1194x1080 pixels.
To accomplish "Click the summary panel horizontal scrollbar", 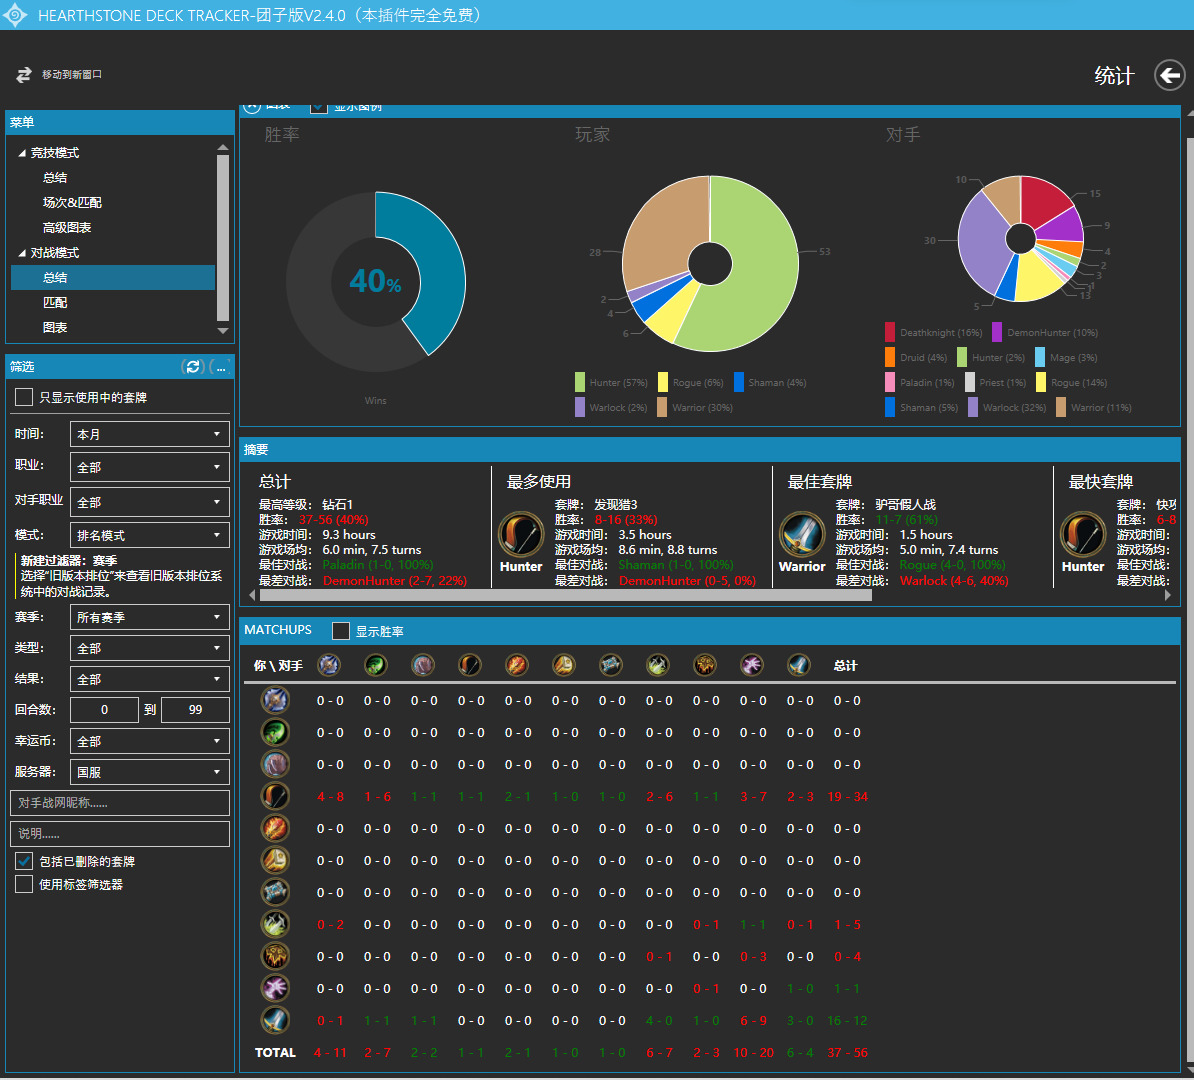I will [x=565, y=595].
